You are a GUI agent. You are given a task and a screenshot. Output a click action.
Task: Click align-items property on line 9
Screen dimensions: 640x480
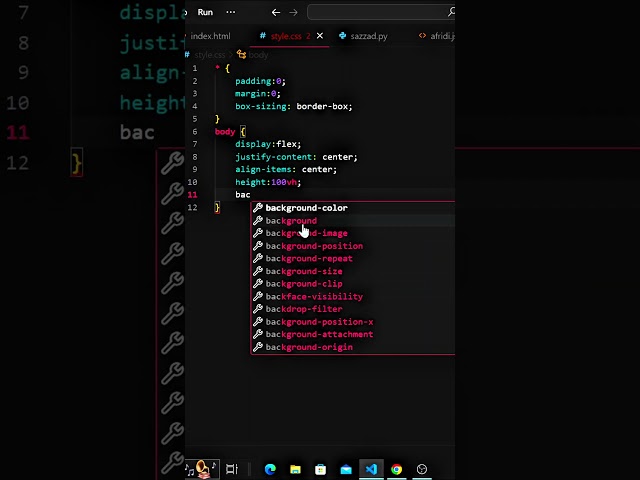(x=263, y=169)
